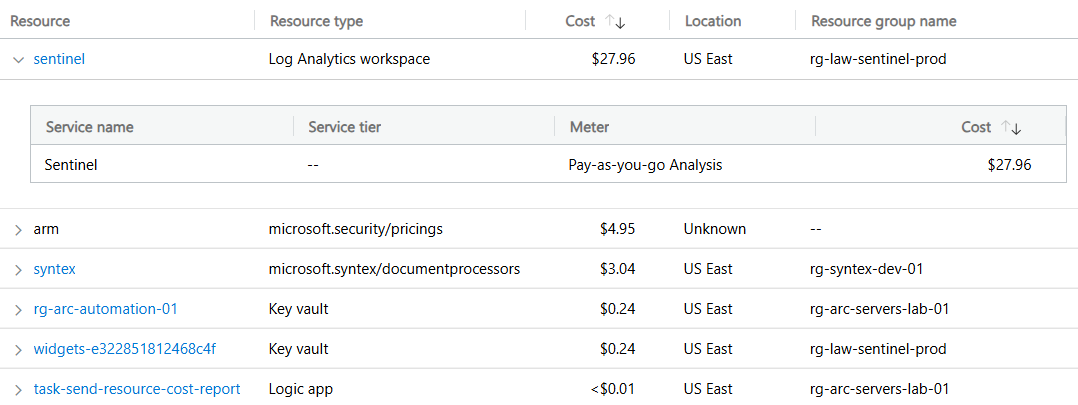Expand the widgets-e322851812468c4f row
This screenshot has width=1078, height=405.
(x=17, y=349)
